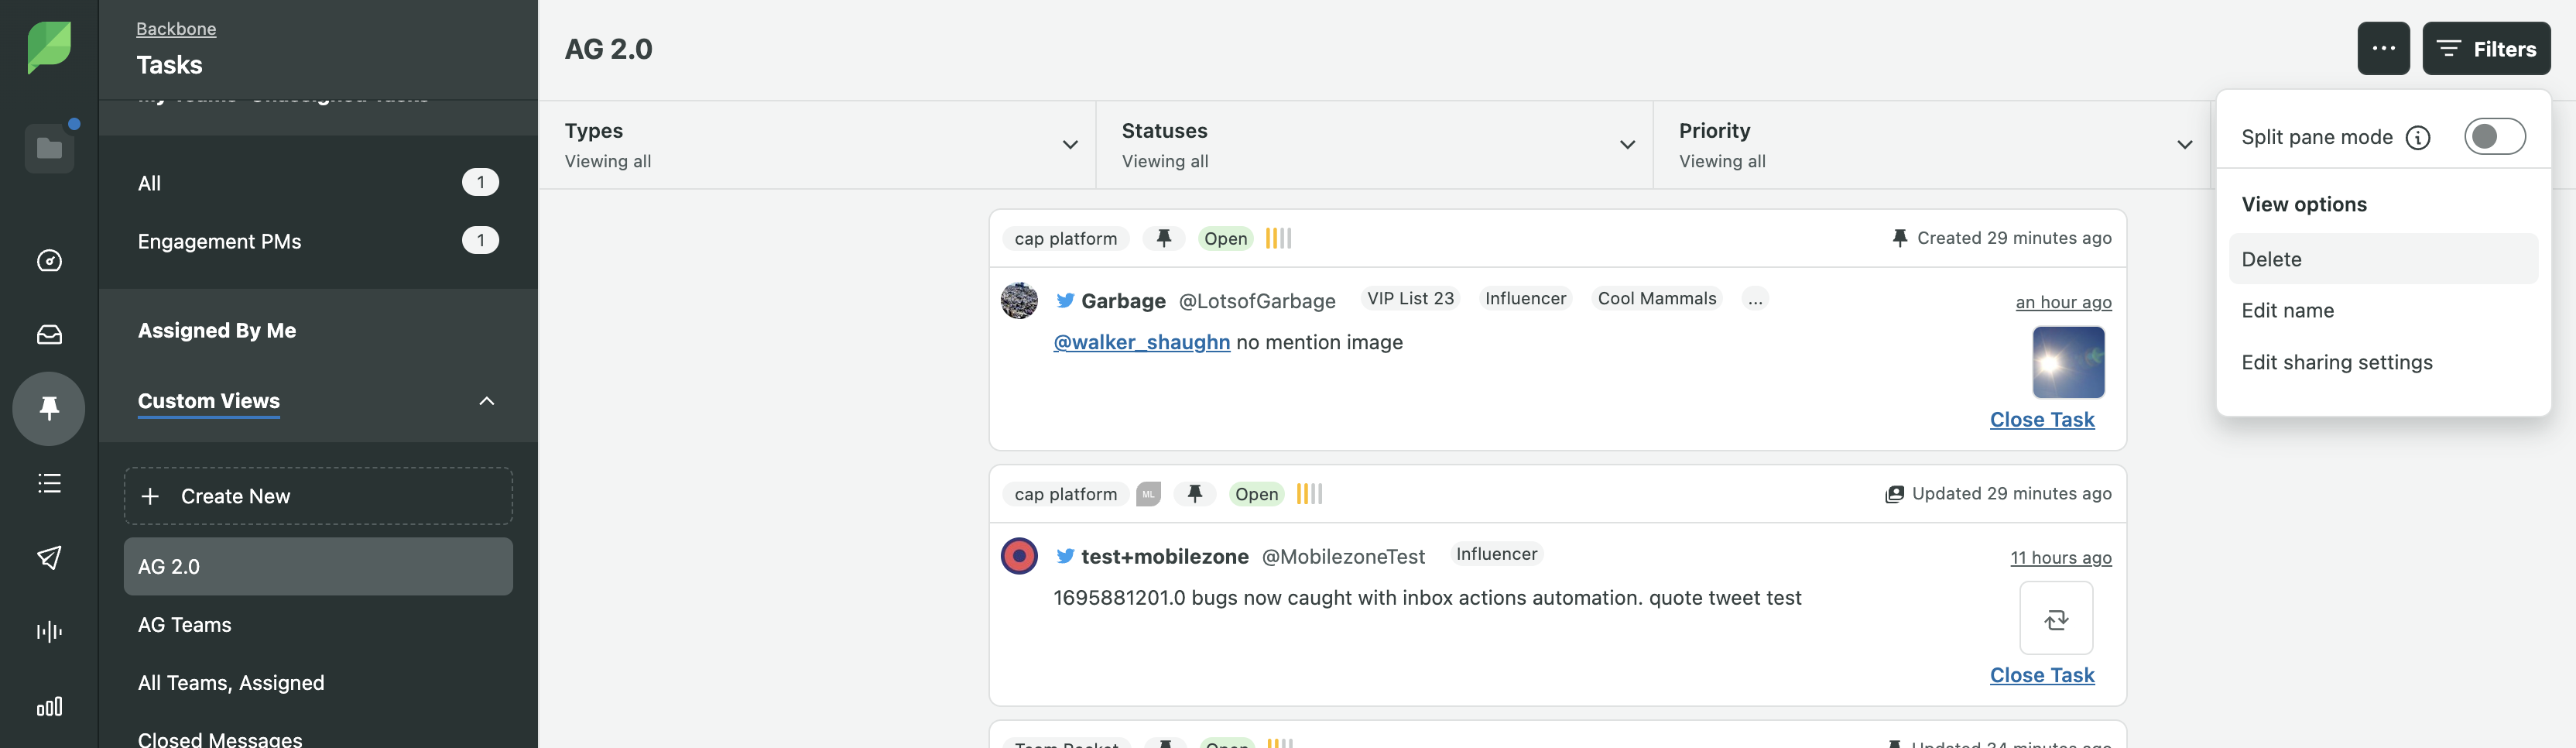Choose Edit sharing settings option
This screenshot has width=2576, height=748.
click(x=2336, y=363)
